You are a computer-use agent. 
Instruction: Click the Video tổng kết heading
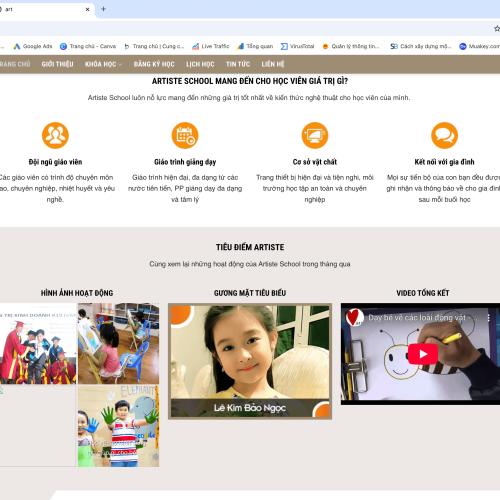coord(423,293)
